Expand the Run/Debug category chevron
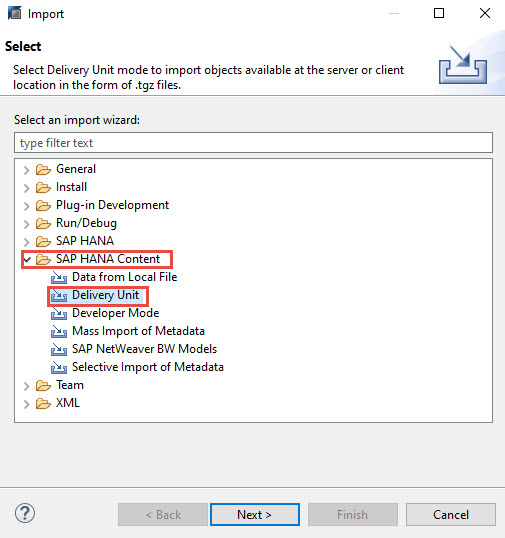The image size is (505, 538). (26, 224)
